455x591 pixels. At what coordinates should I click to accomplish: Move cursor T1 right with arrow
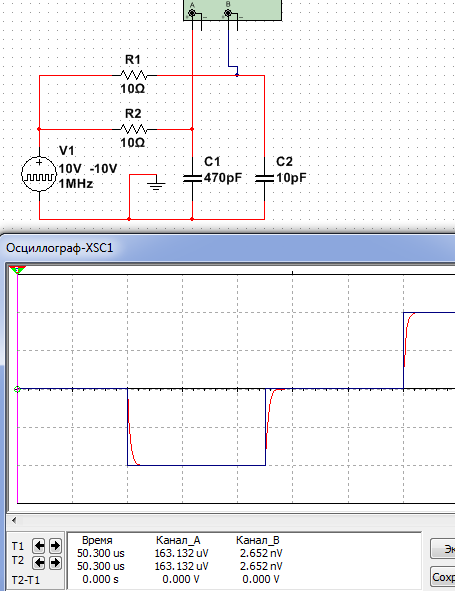pos(55,545)
